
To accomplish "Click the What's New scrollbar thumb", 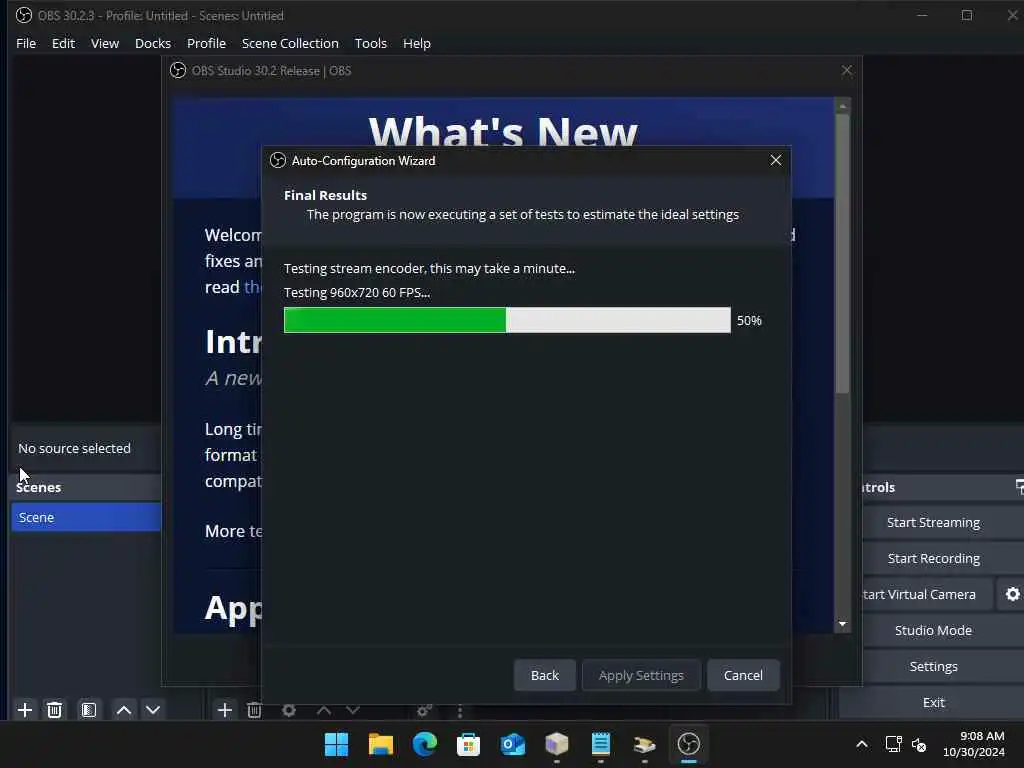I will point(842,253).
